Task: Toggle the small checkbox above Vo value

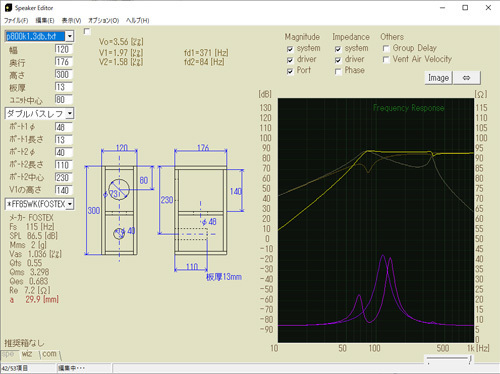Action: [87, 31]
